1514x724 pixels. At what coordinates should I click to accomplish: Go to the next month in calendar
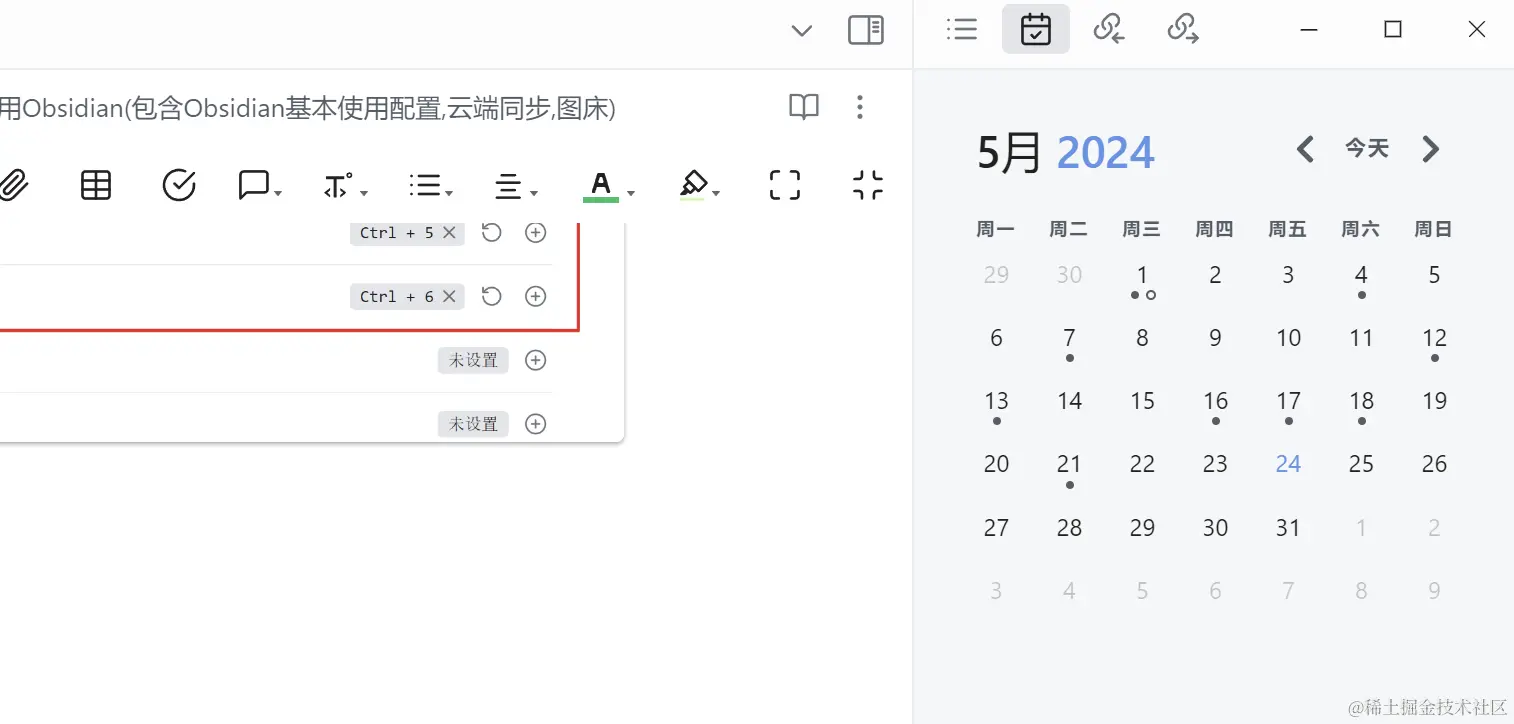click(x=1431, y=149)
